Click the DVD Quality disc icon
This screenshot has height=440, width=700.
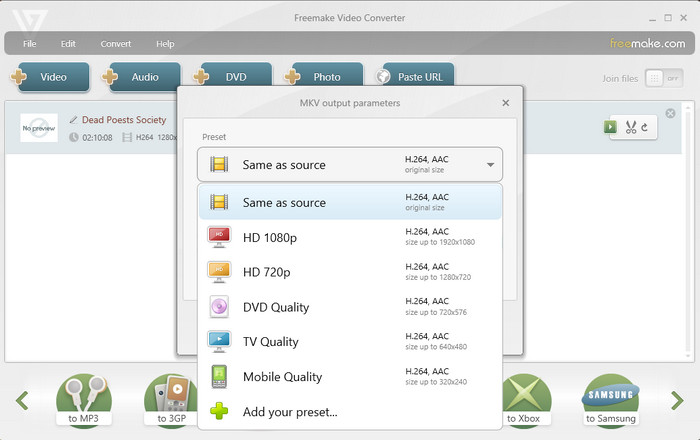click(219, 307)
